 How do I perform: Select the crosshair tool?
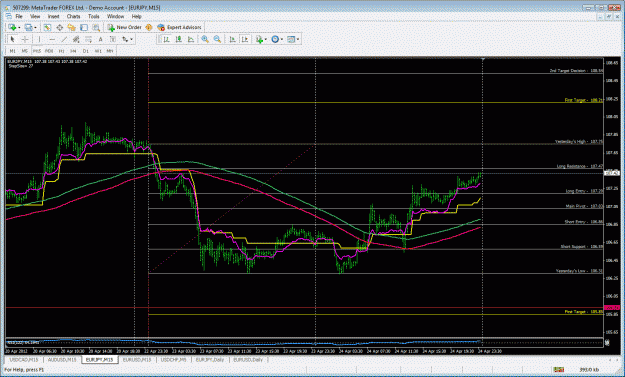pos(25,39)
